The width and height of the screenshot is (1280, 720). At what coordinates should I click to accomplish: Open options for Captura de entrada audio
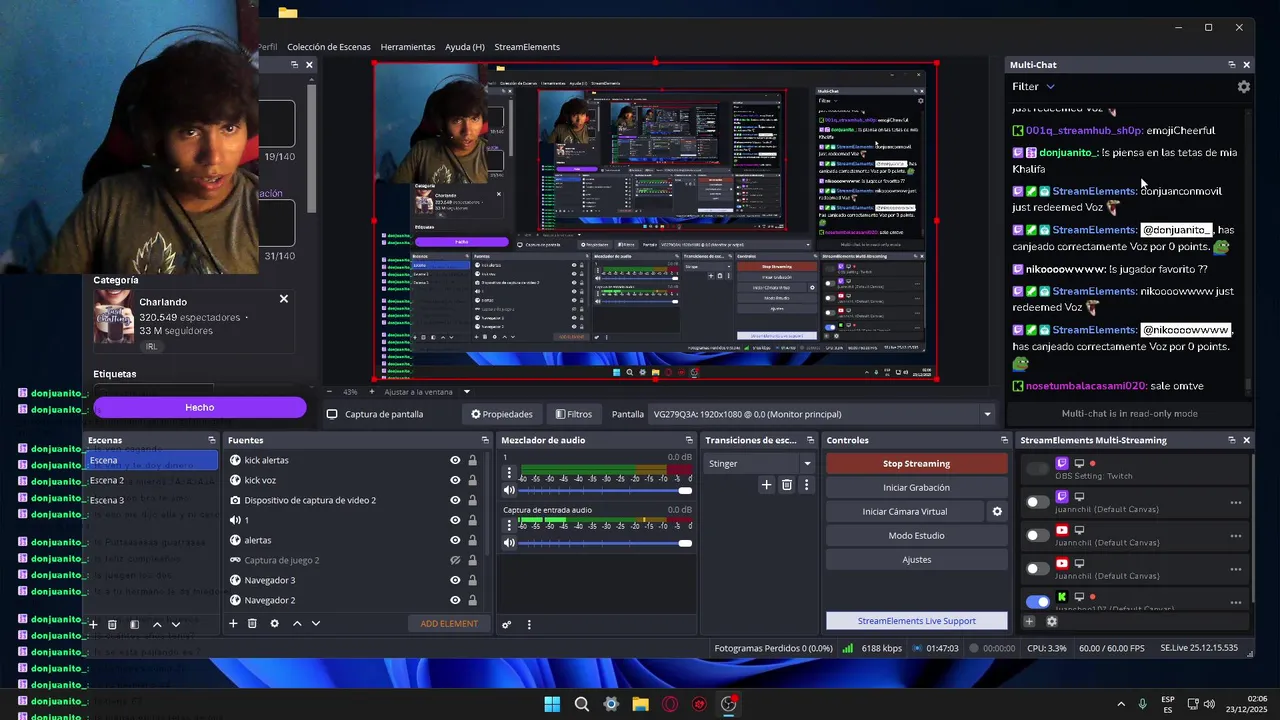(x=509, y=525)
